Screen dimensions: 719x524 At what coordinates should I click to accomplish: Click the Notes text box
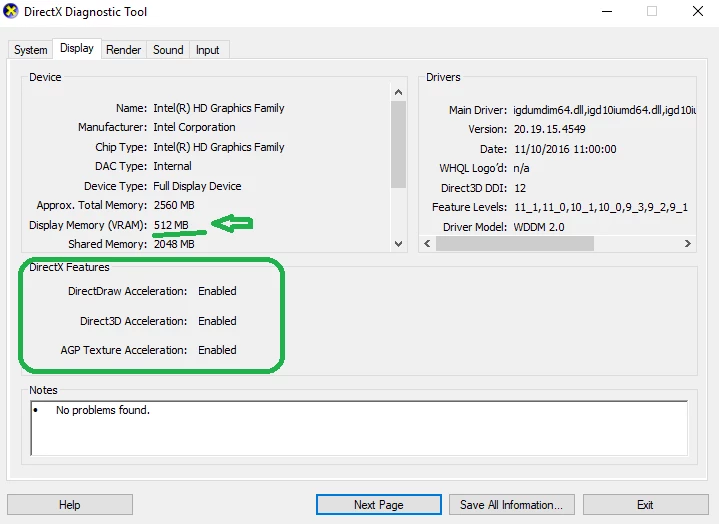coord(359,428)
